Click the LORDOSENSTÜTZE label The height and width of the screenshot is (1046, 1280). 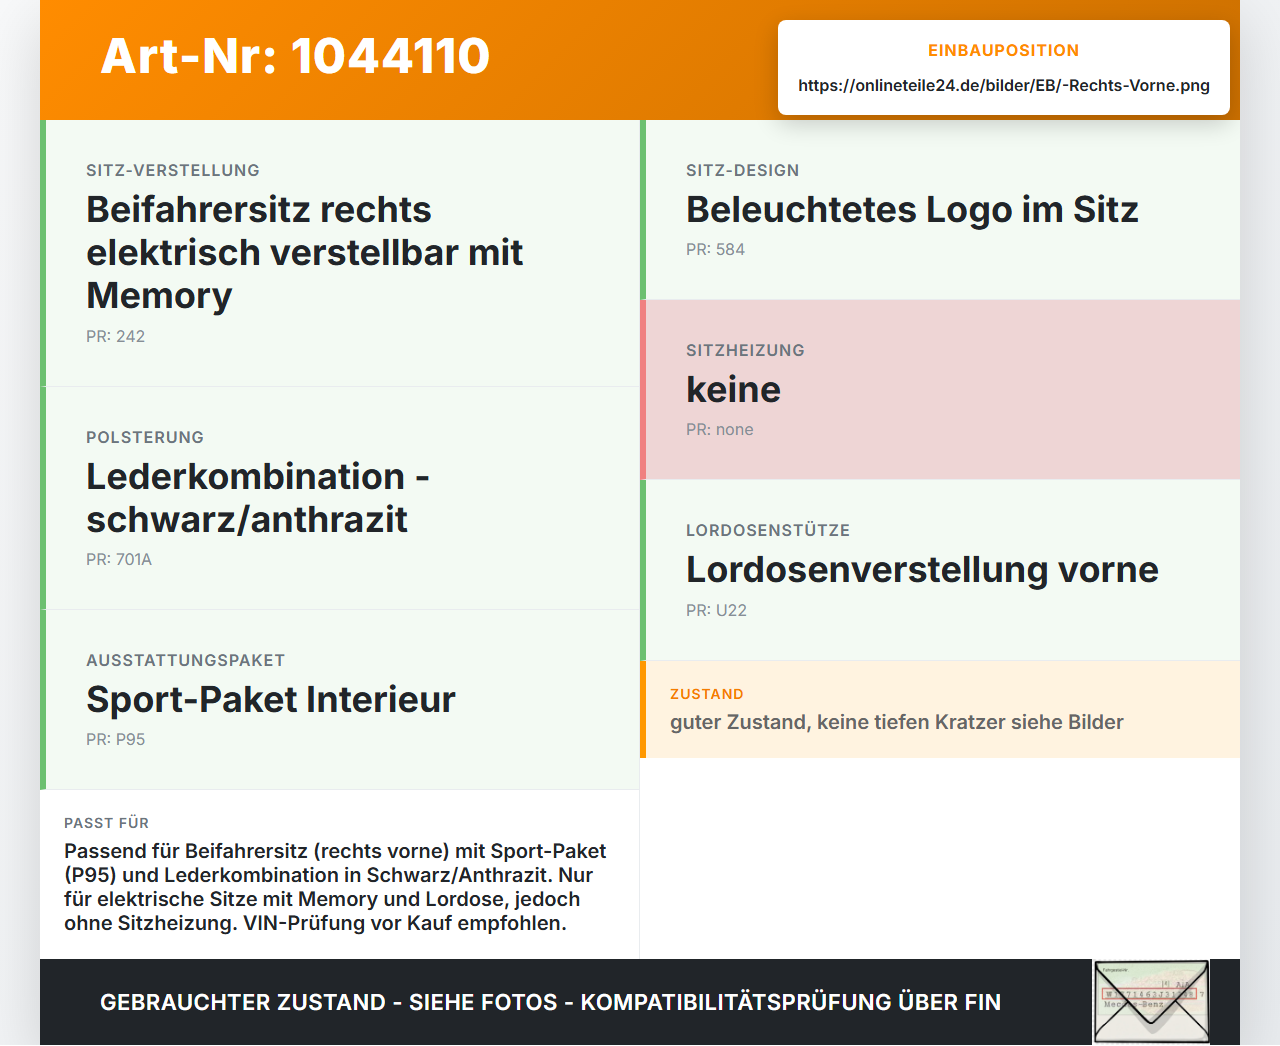(x=768, y=531)
